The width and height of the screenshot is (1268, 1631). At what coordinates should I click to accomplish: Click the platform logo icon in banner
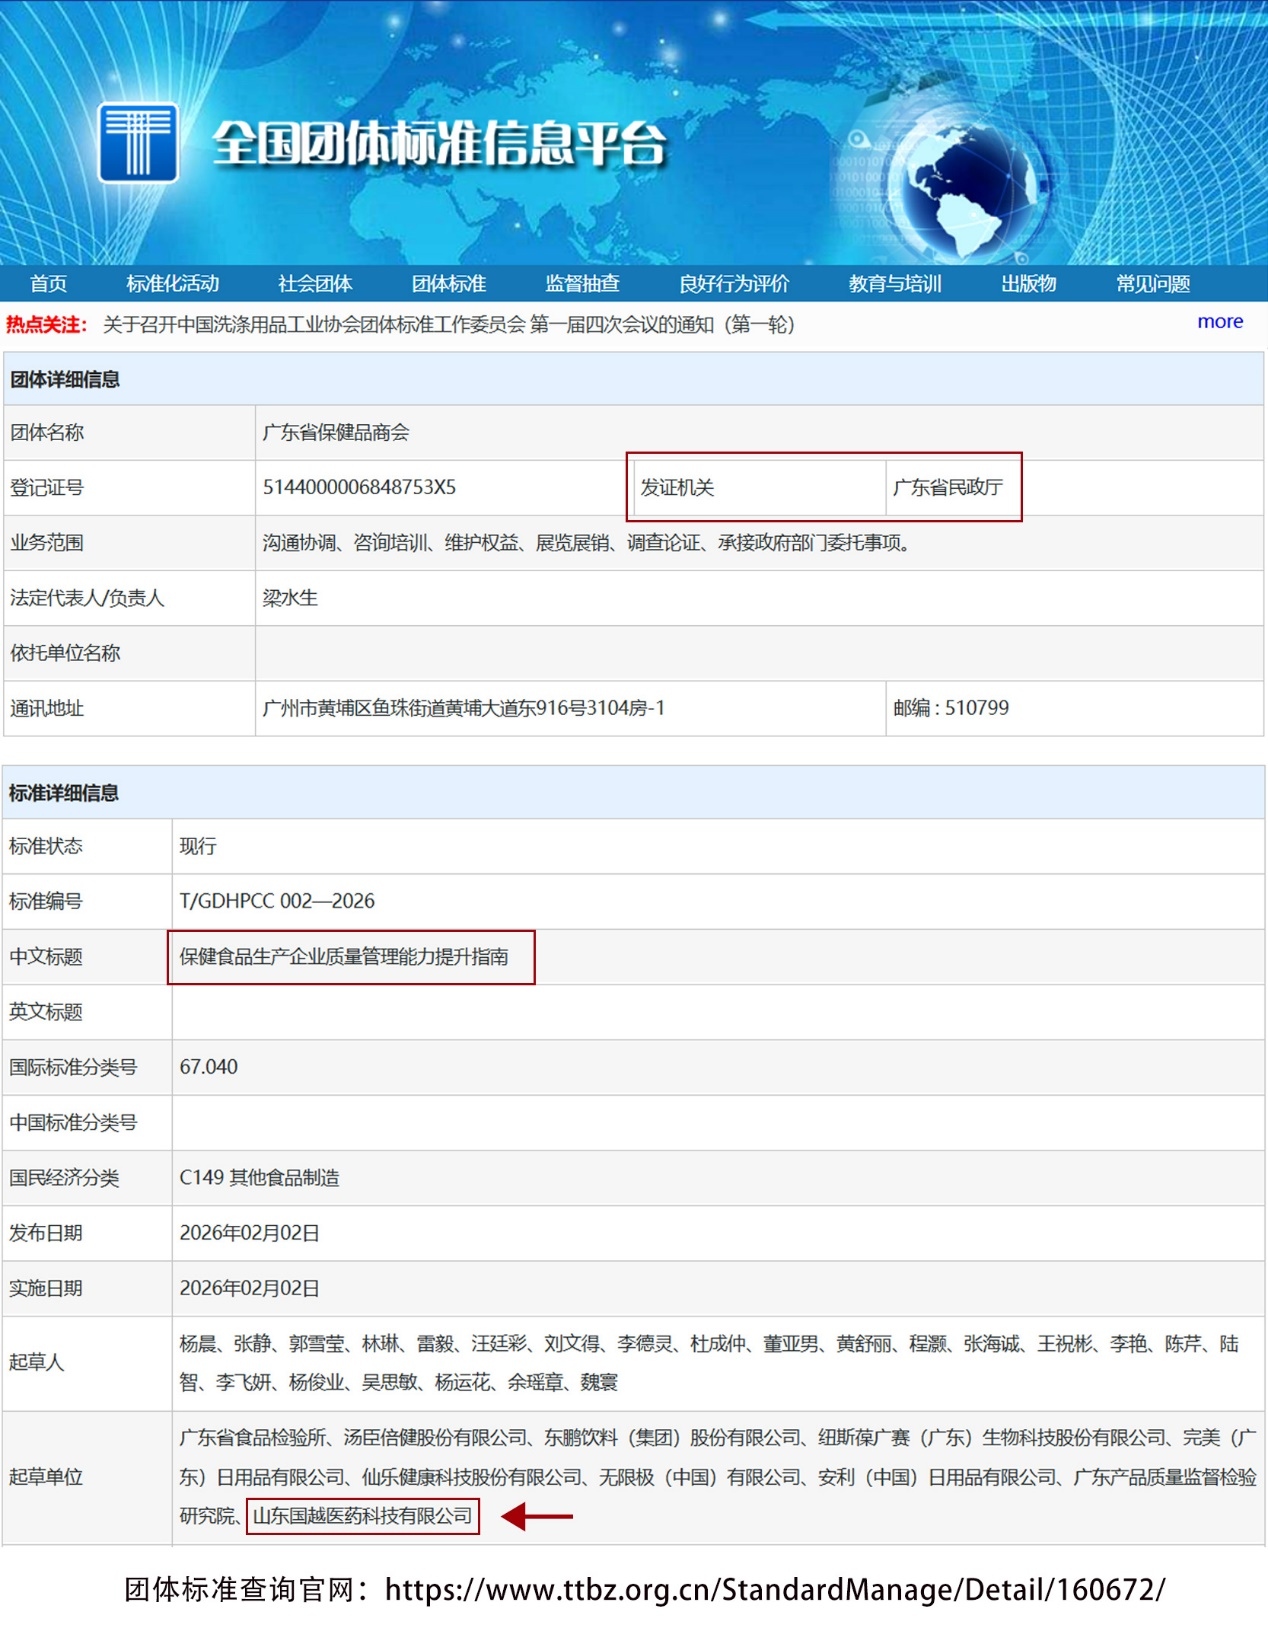(138, 142)
